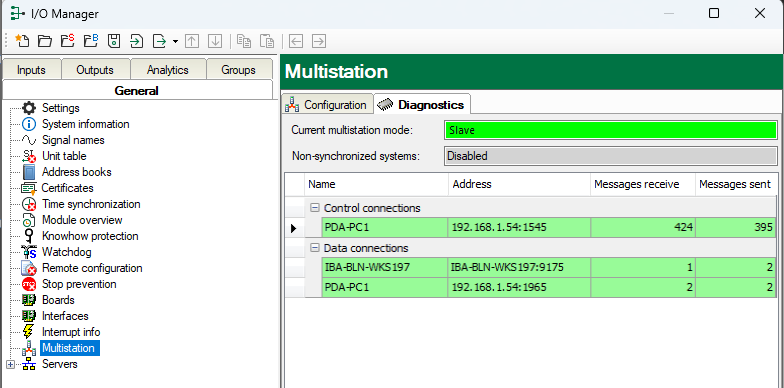This screenshot has height=388, width=784.
Task: Click the Save configuration disk icon
Action: (x=114, y=41)
